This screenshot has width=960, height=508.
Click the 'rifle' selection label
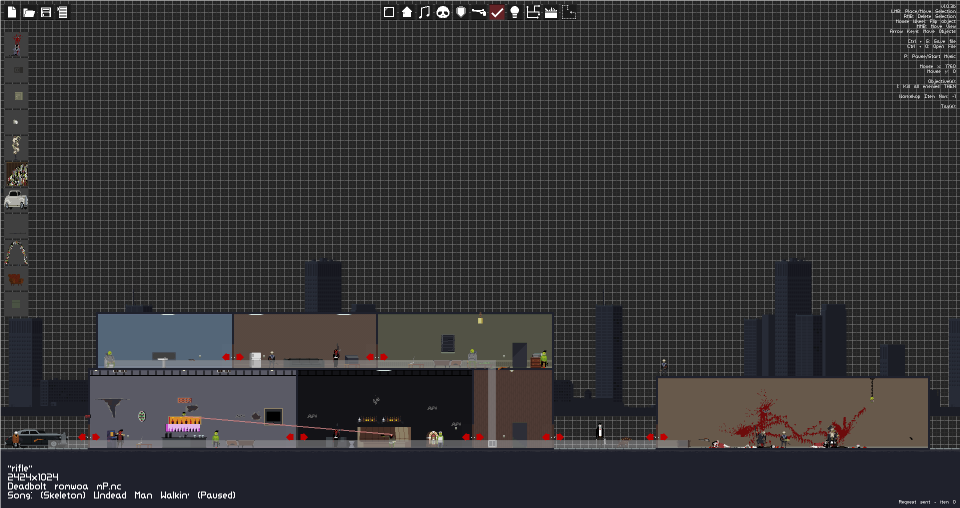coord(20,469)
